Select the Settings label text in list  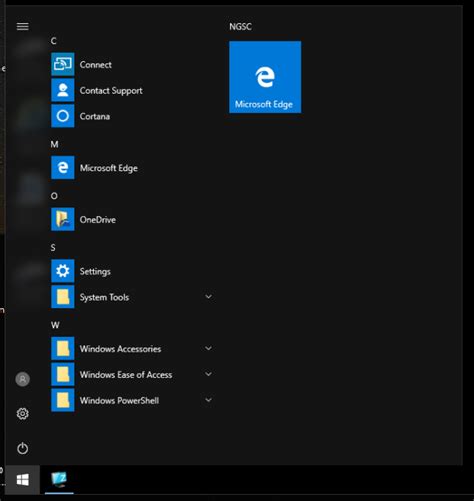[x=95, y=272]
